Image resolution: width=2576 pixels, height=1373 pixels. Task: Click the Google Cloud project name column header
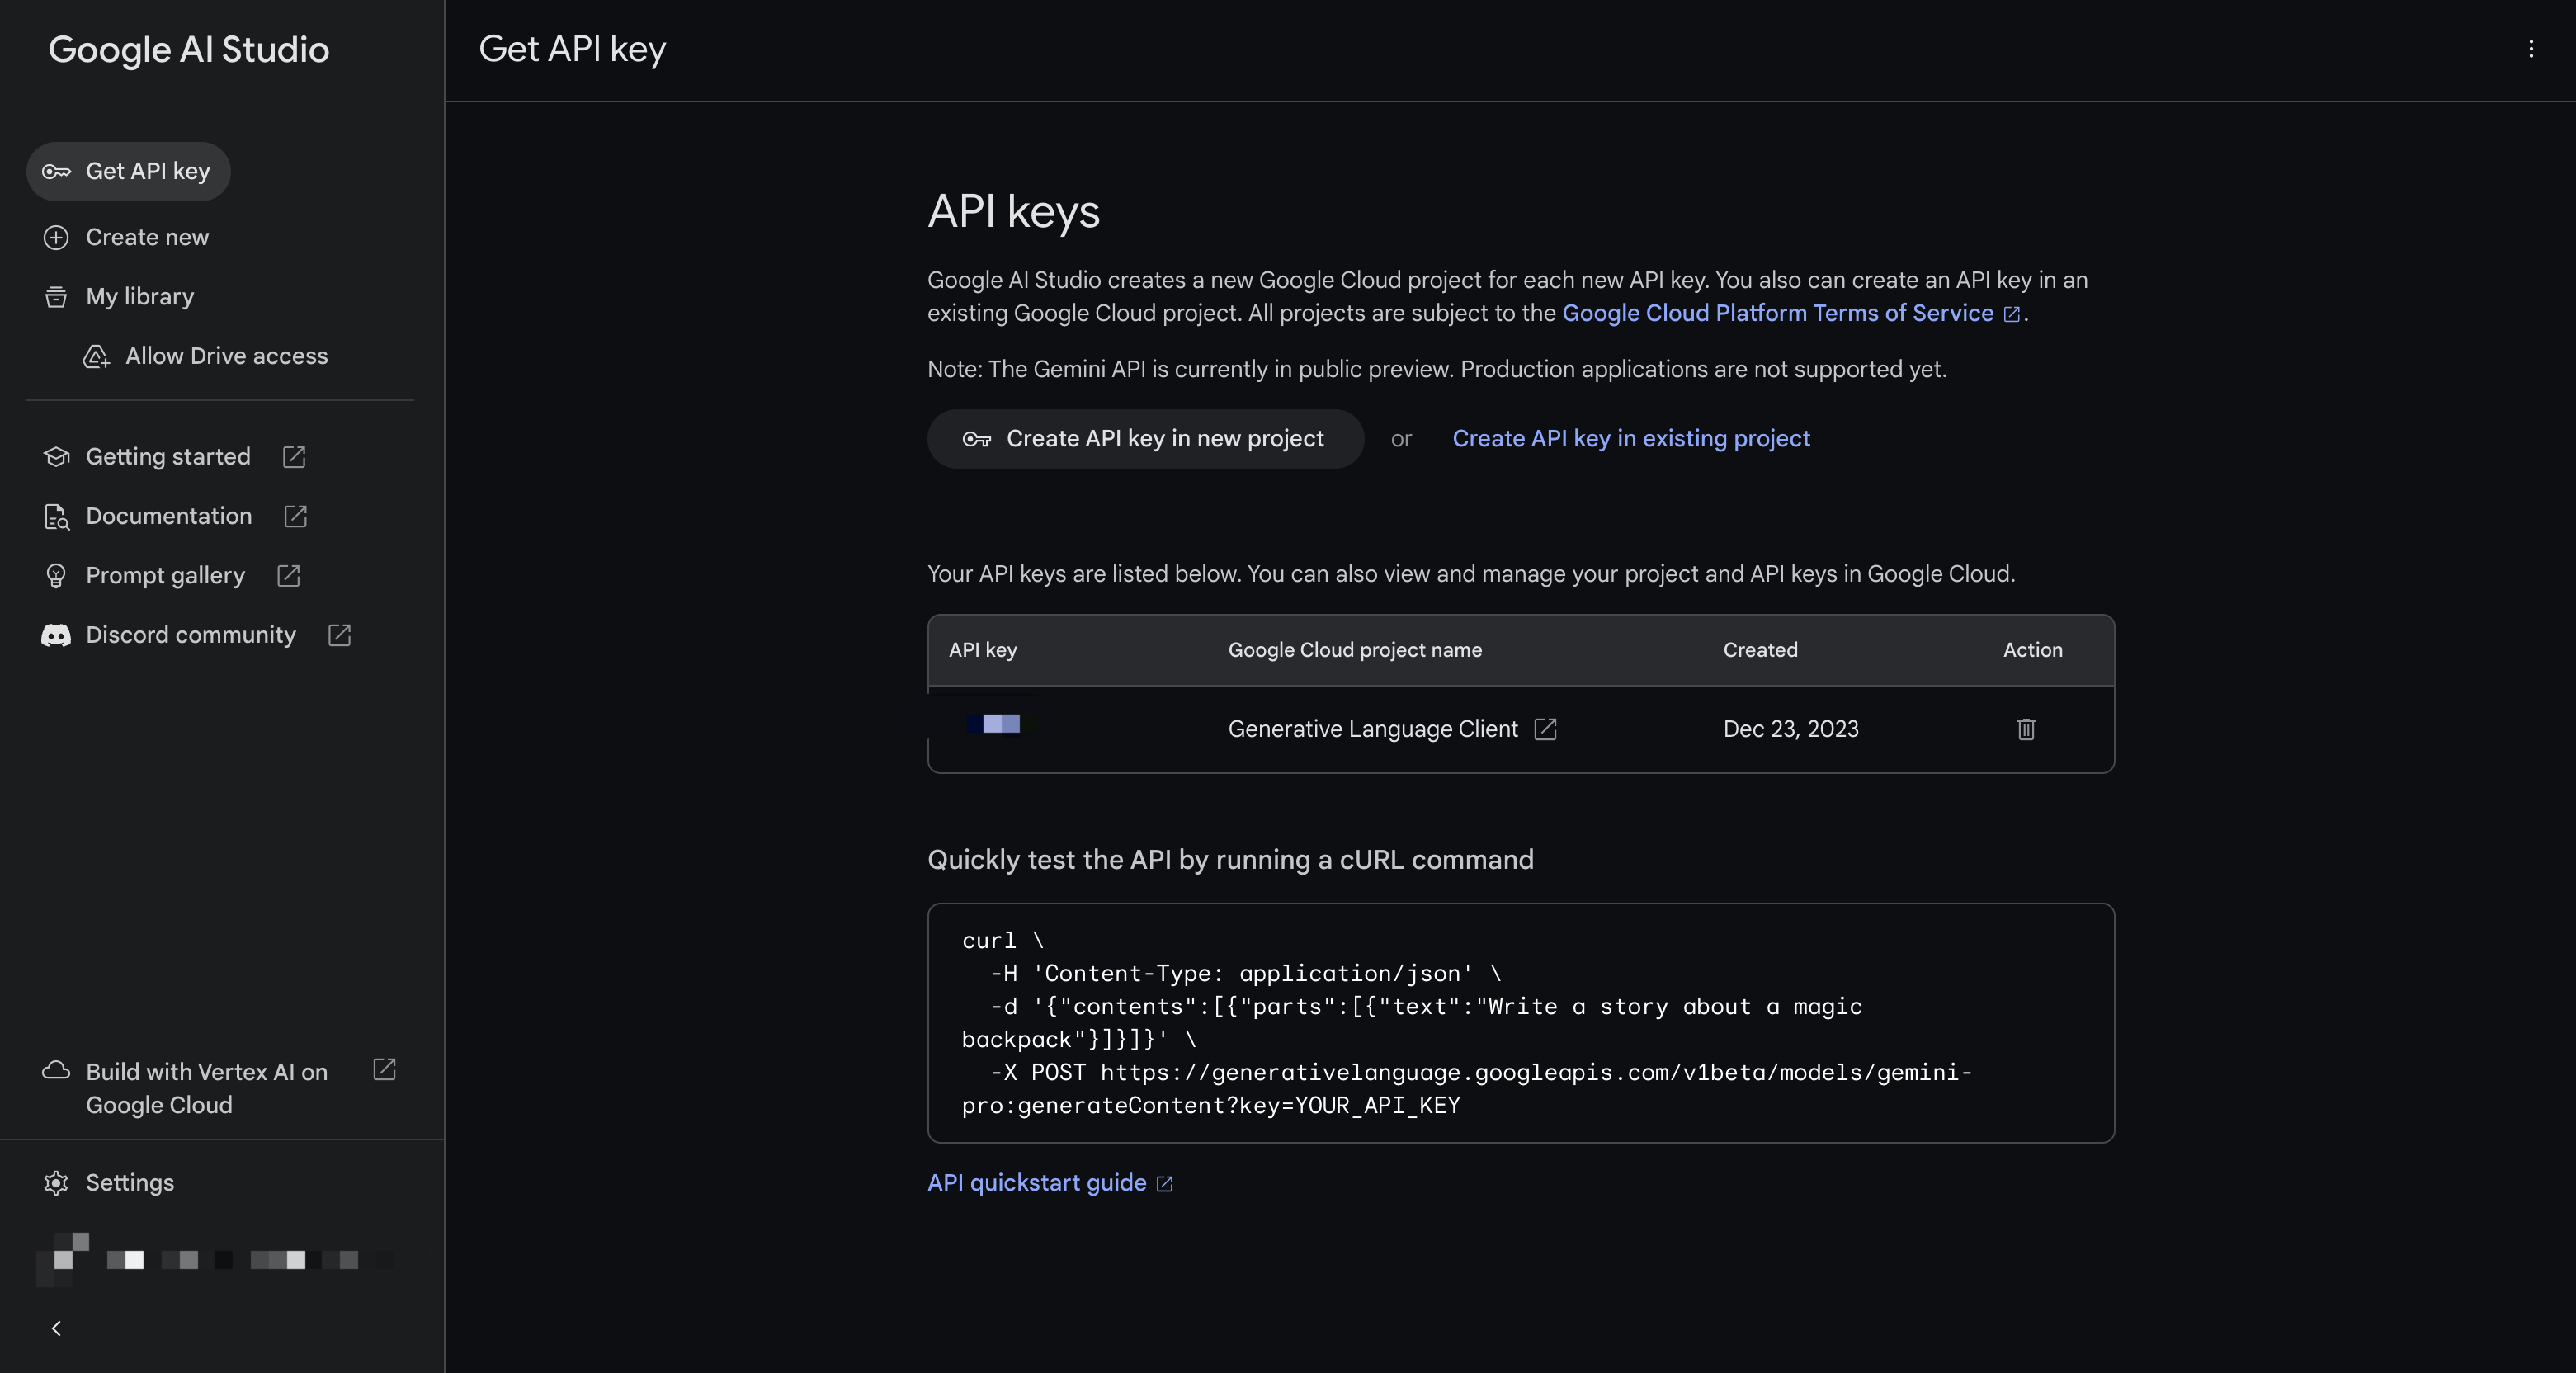click(x=1354, y=650)
